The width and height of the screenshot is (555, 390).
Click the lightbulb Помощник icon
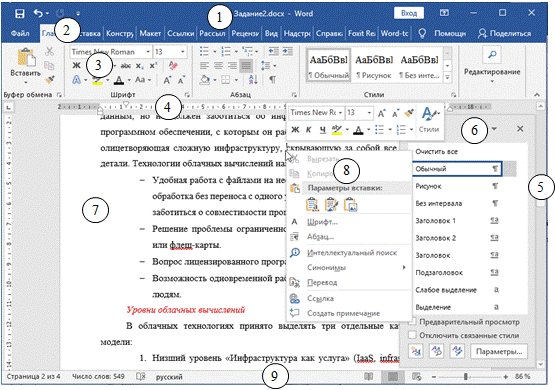[x=422, y=33]
